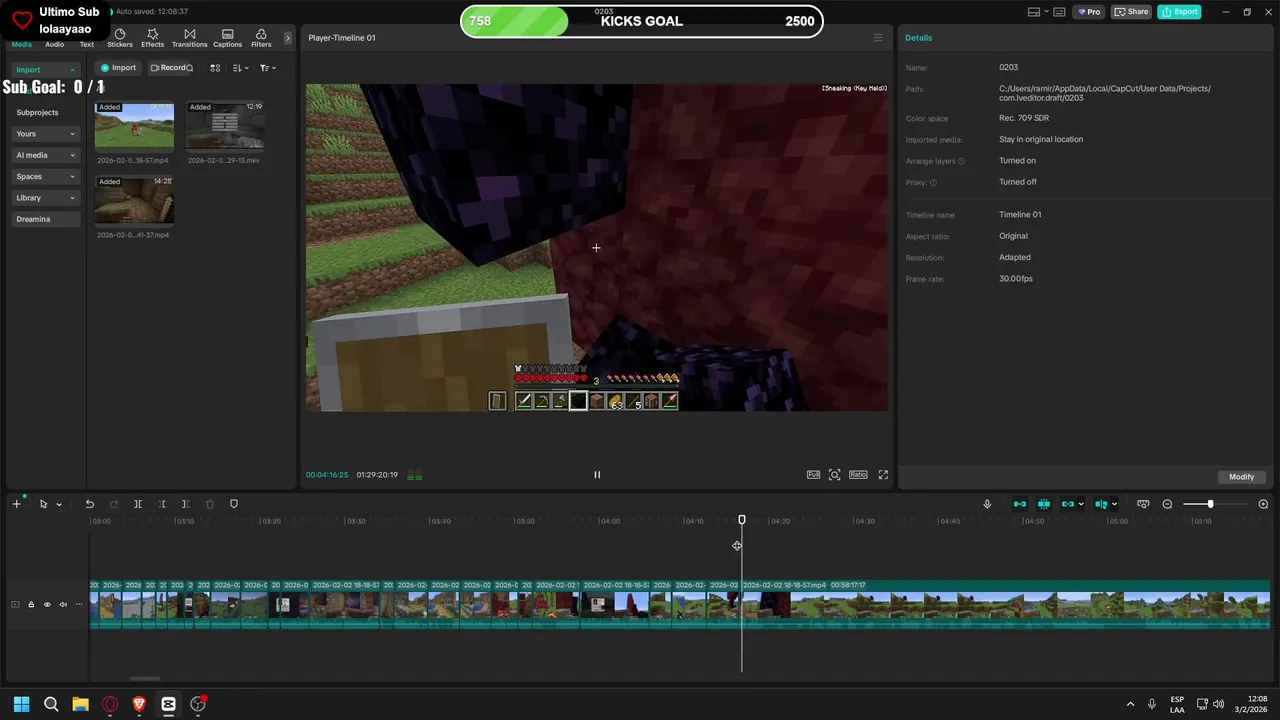Image resolution: width=1280 pixels, height=720 pixels.
Task: Expand the Spaces section
Action: click(45, 176)
